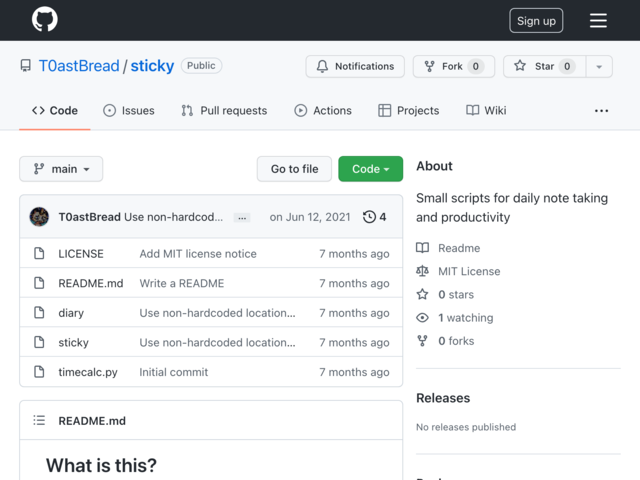Click the repository icon beside T0astBread
Image resolution: width=640 pixels, height=480 pixels.
coord(26,66)
